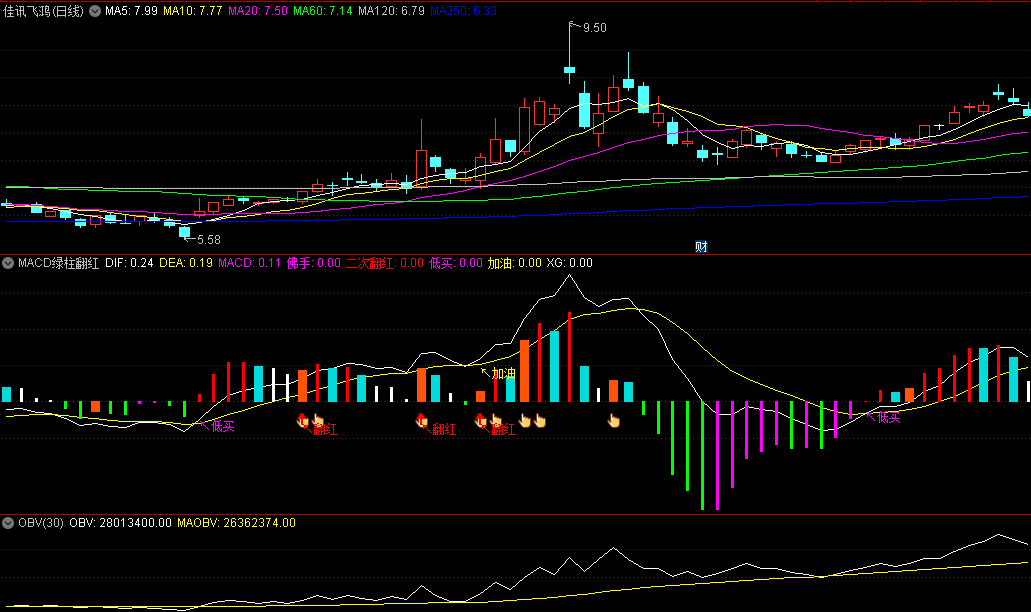Click the 5.58 low price label
This screenshot has height=612, width=1031.
[209, 240]
